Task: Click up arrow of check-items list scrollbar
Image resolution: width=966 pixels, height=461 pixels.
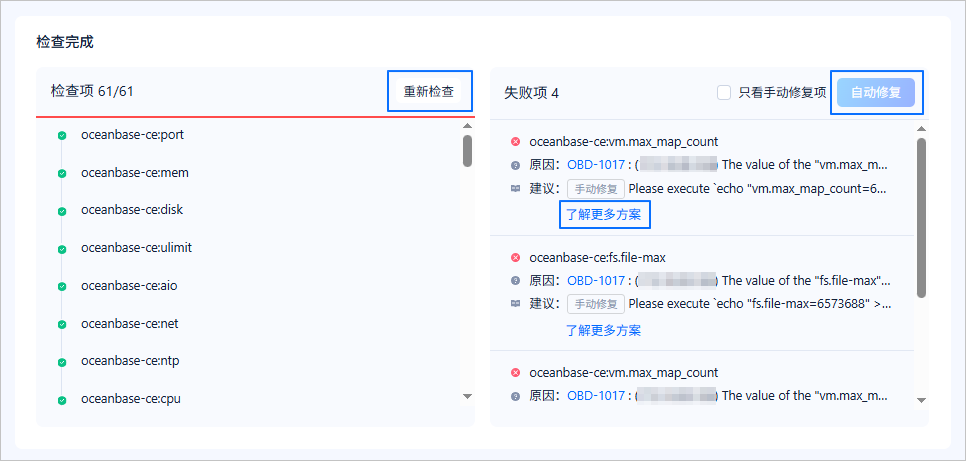Action: click(x=467, y=126)
